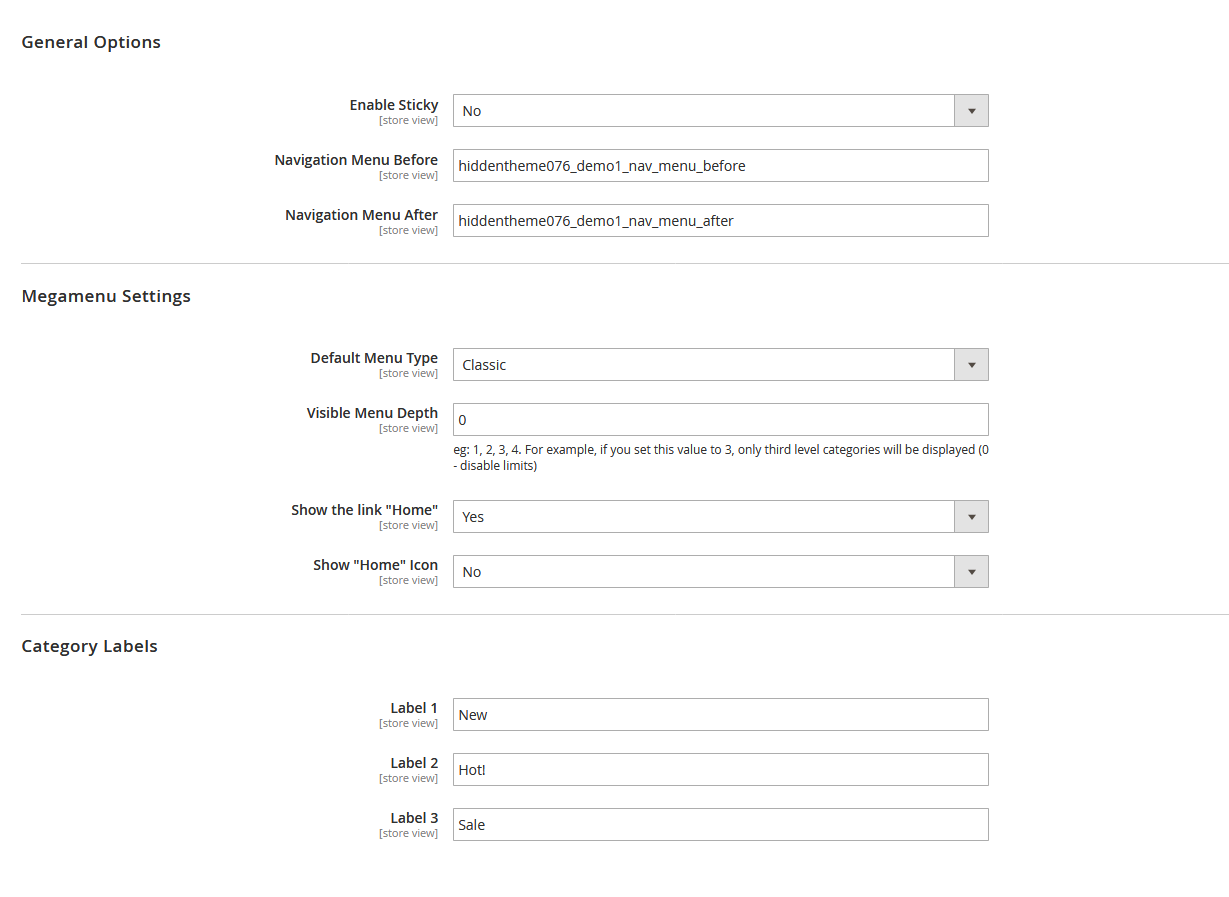Click the store view link under Label 1
Screen dimensions: 1229x897
[x=408, y=722]
